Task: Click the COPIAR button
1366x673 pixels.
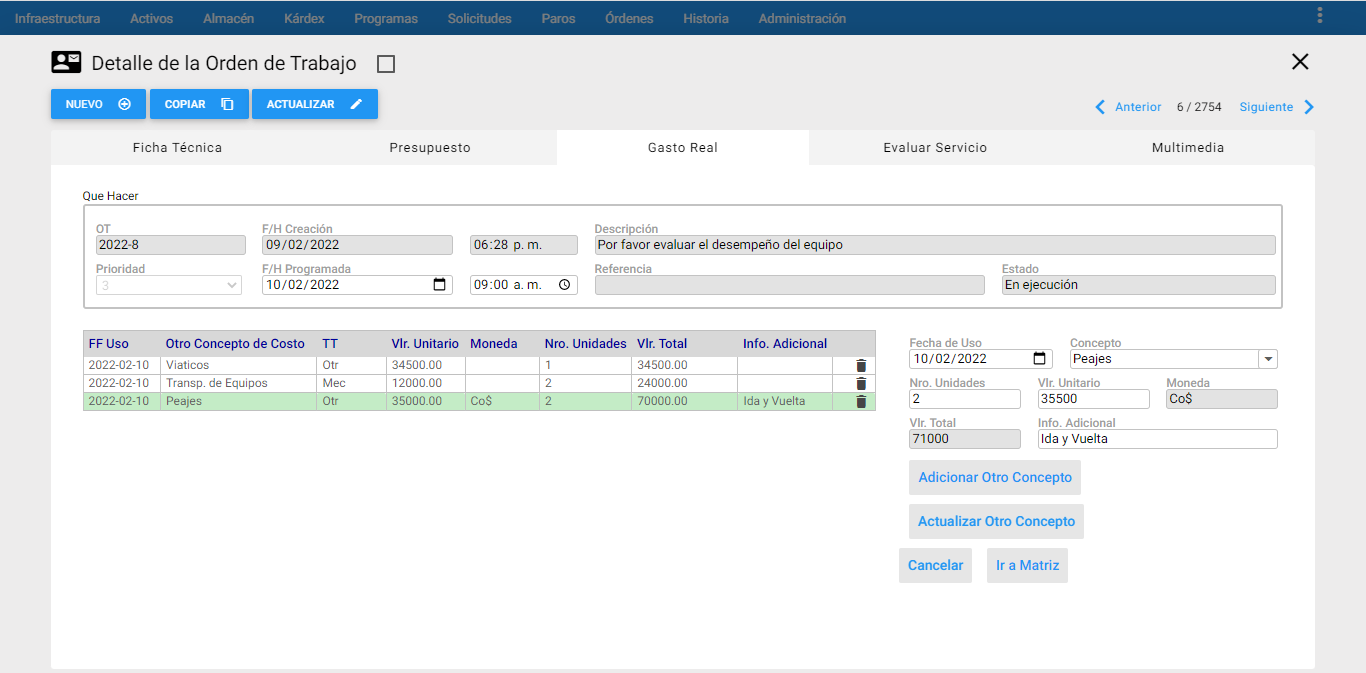Action: click(199, 104)
